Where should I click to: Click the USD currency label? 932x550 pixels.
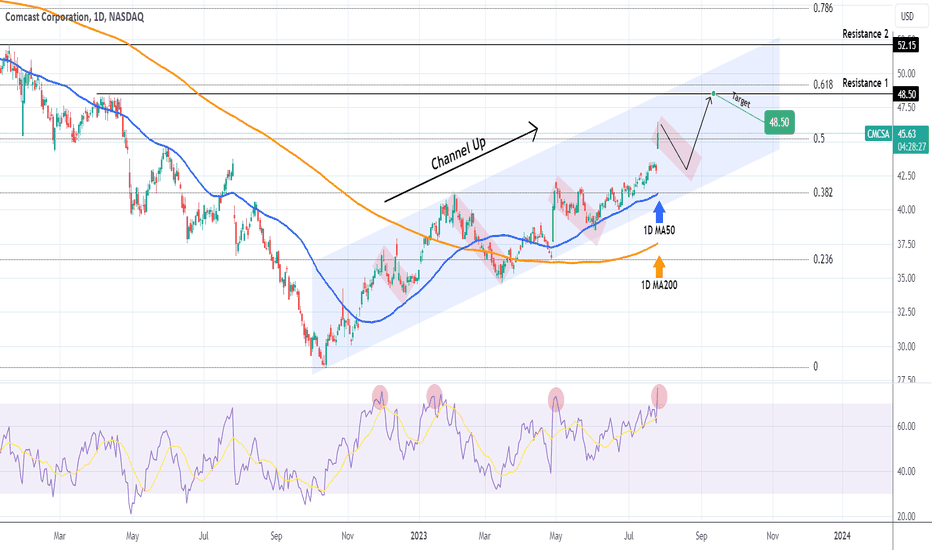[x=907, y=17]
